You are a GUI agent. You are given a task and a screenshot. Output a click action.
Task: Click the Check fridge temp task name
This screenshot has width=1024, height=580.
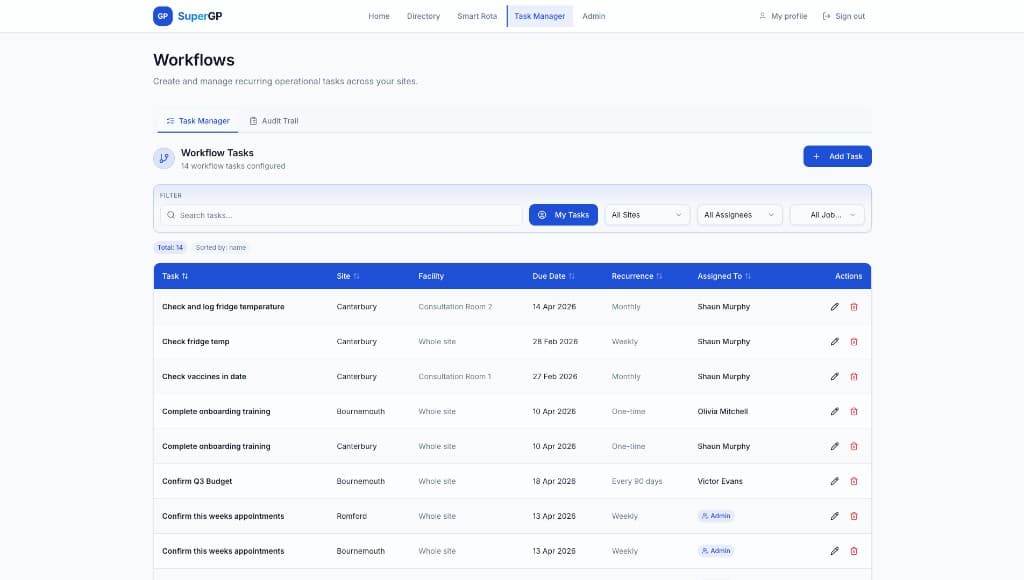coord(195,342)
